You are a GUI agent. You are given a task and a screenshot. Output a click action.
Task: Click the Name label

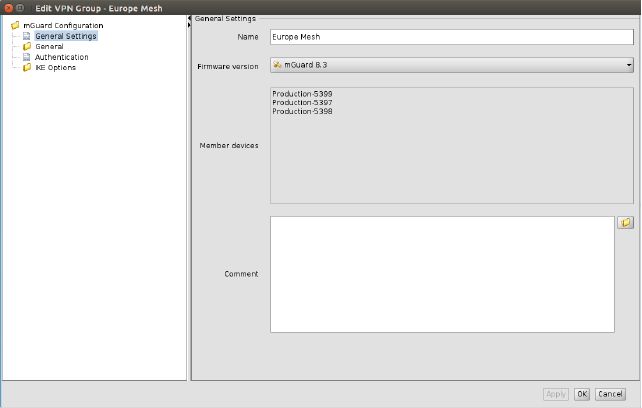point(248,37)
